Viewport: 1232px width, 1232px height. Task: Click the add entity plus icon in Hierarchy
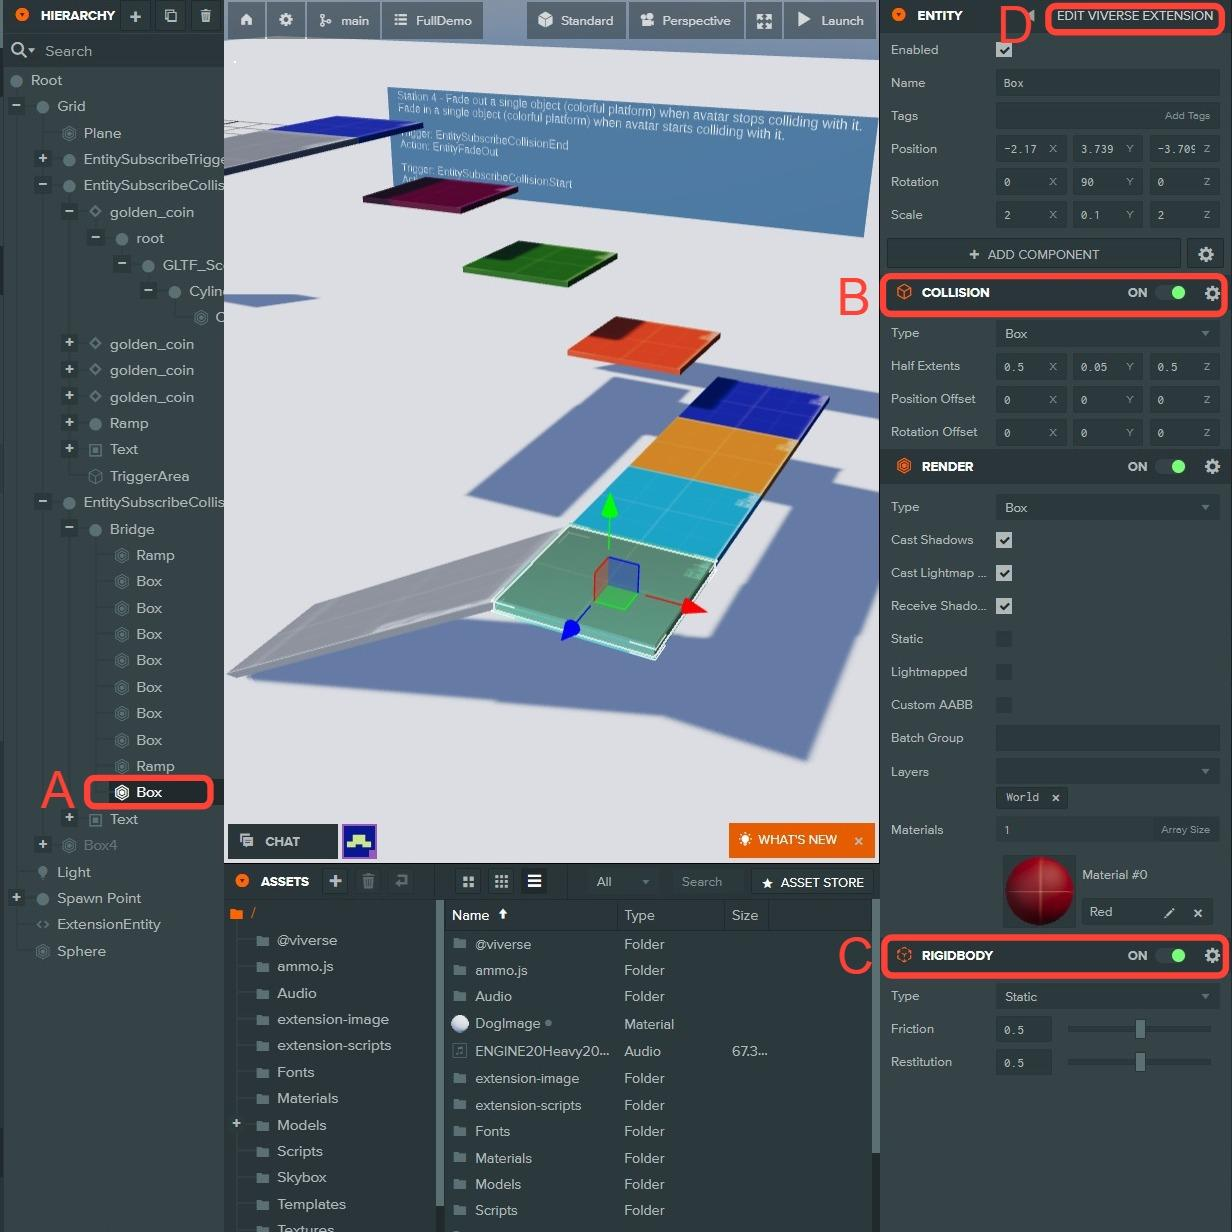click(x=136, y=16)
